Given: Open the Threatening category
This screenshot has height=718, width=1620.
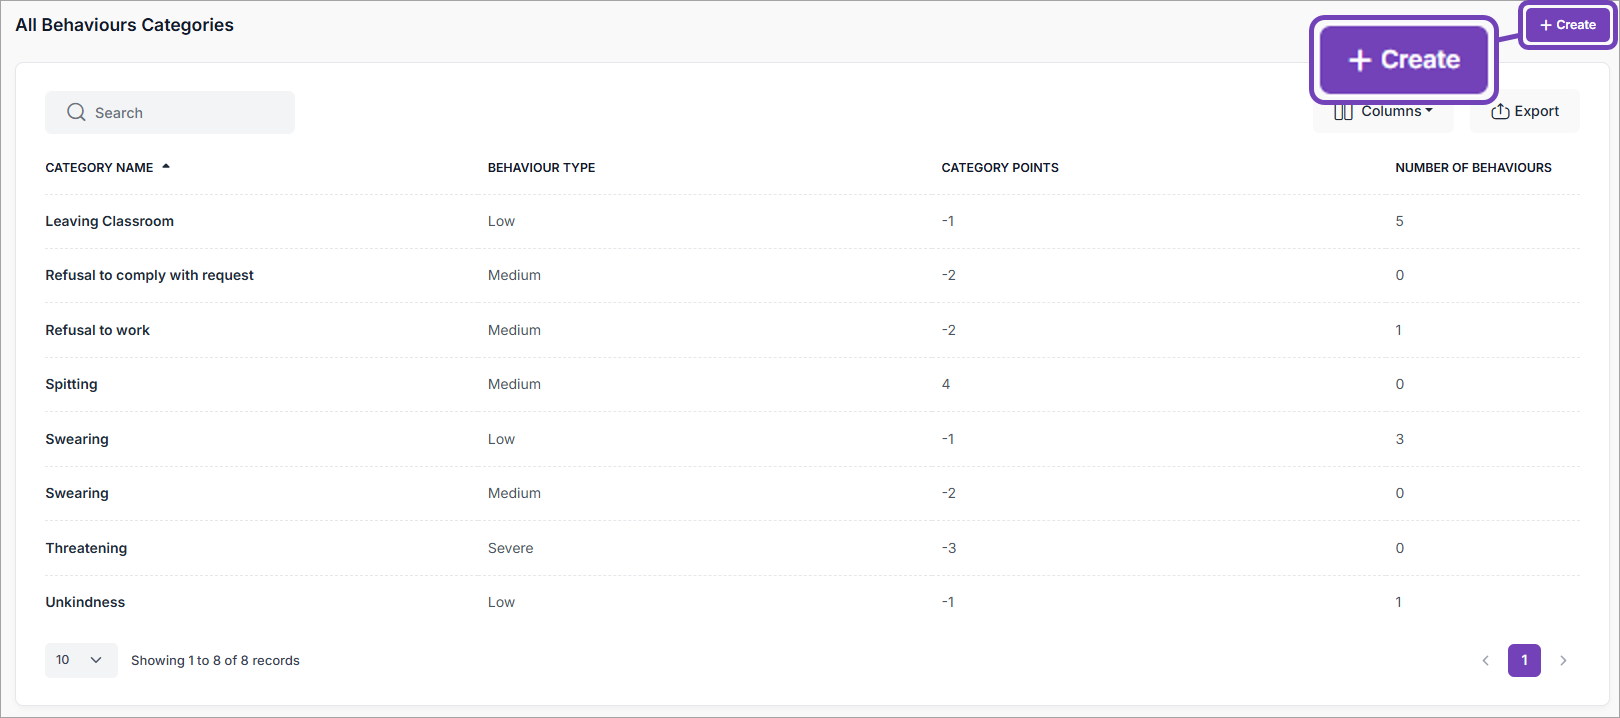Looking at the screenshot, I should coord(86,548).
